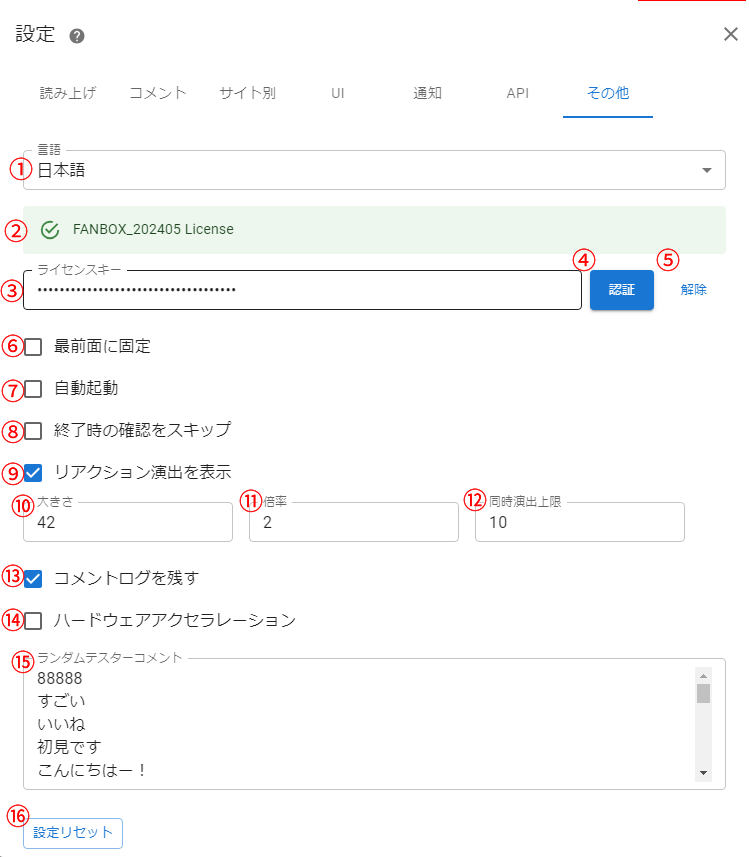749x857 pixels.
Task: Click the 解除 link
Action: click(x=693, y=290)
